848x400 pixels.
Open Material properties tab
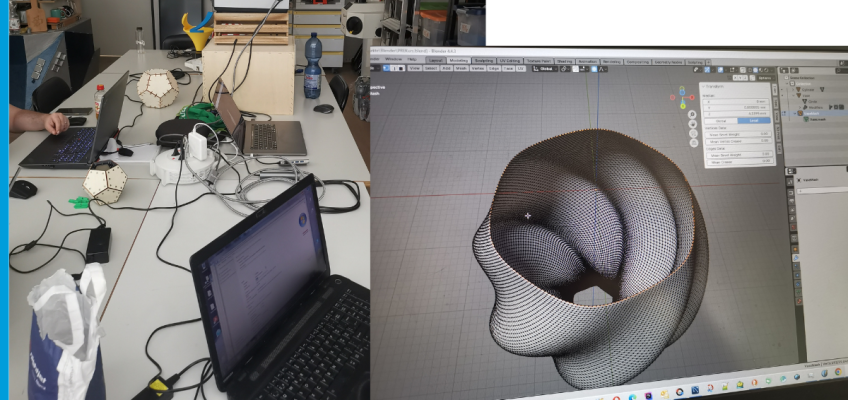(799, 301)
